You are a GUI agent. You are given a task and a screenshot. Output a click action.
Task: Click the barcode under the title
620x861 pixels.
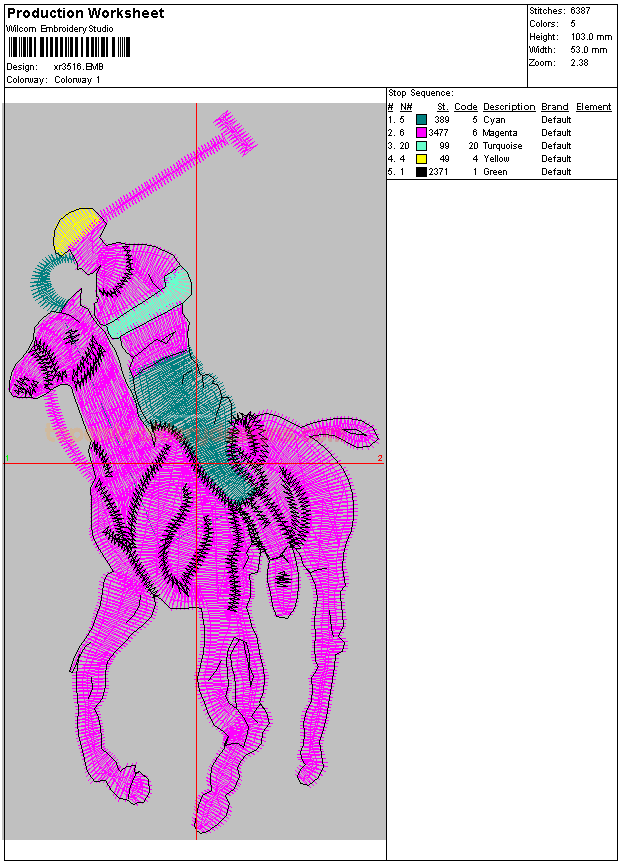point(69,47)
